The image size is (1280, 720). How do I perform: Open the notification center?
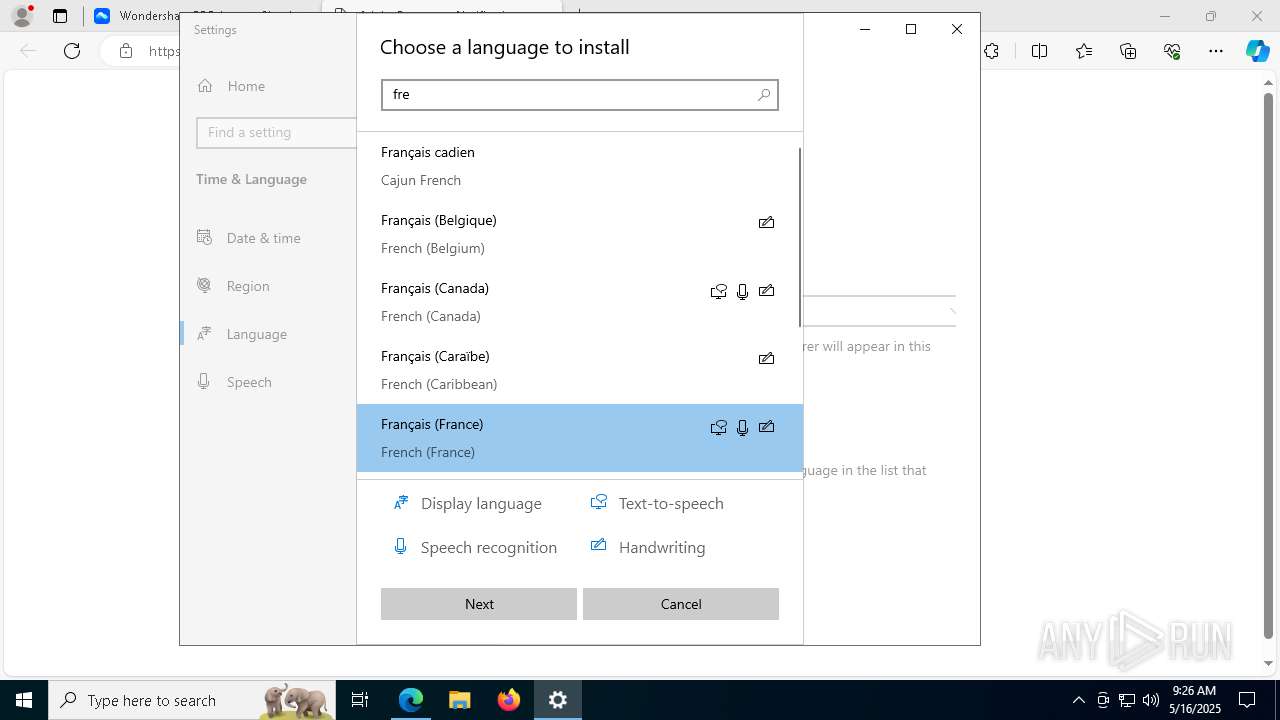pos(1247,700)
